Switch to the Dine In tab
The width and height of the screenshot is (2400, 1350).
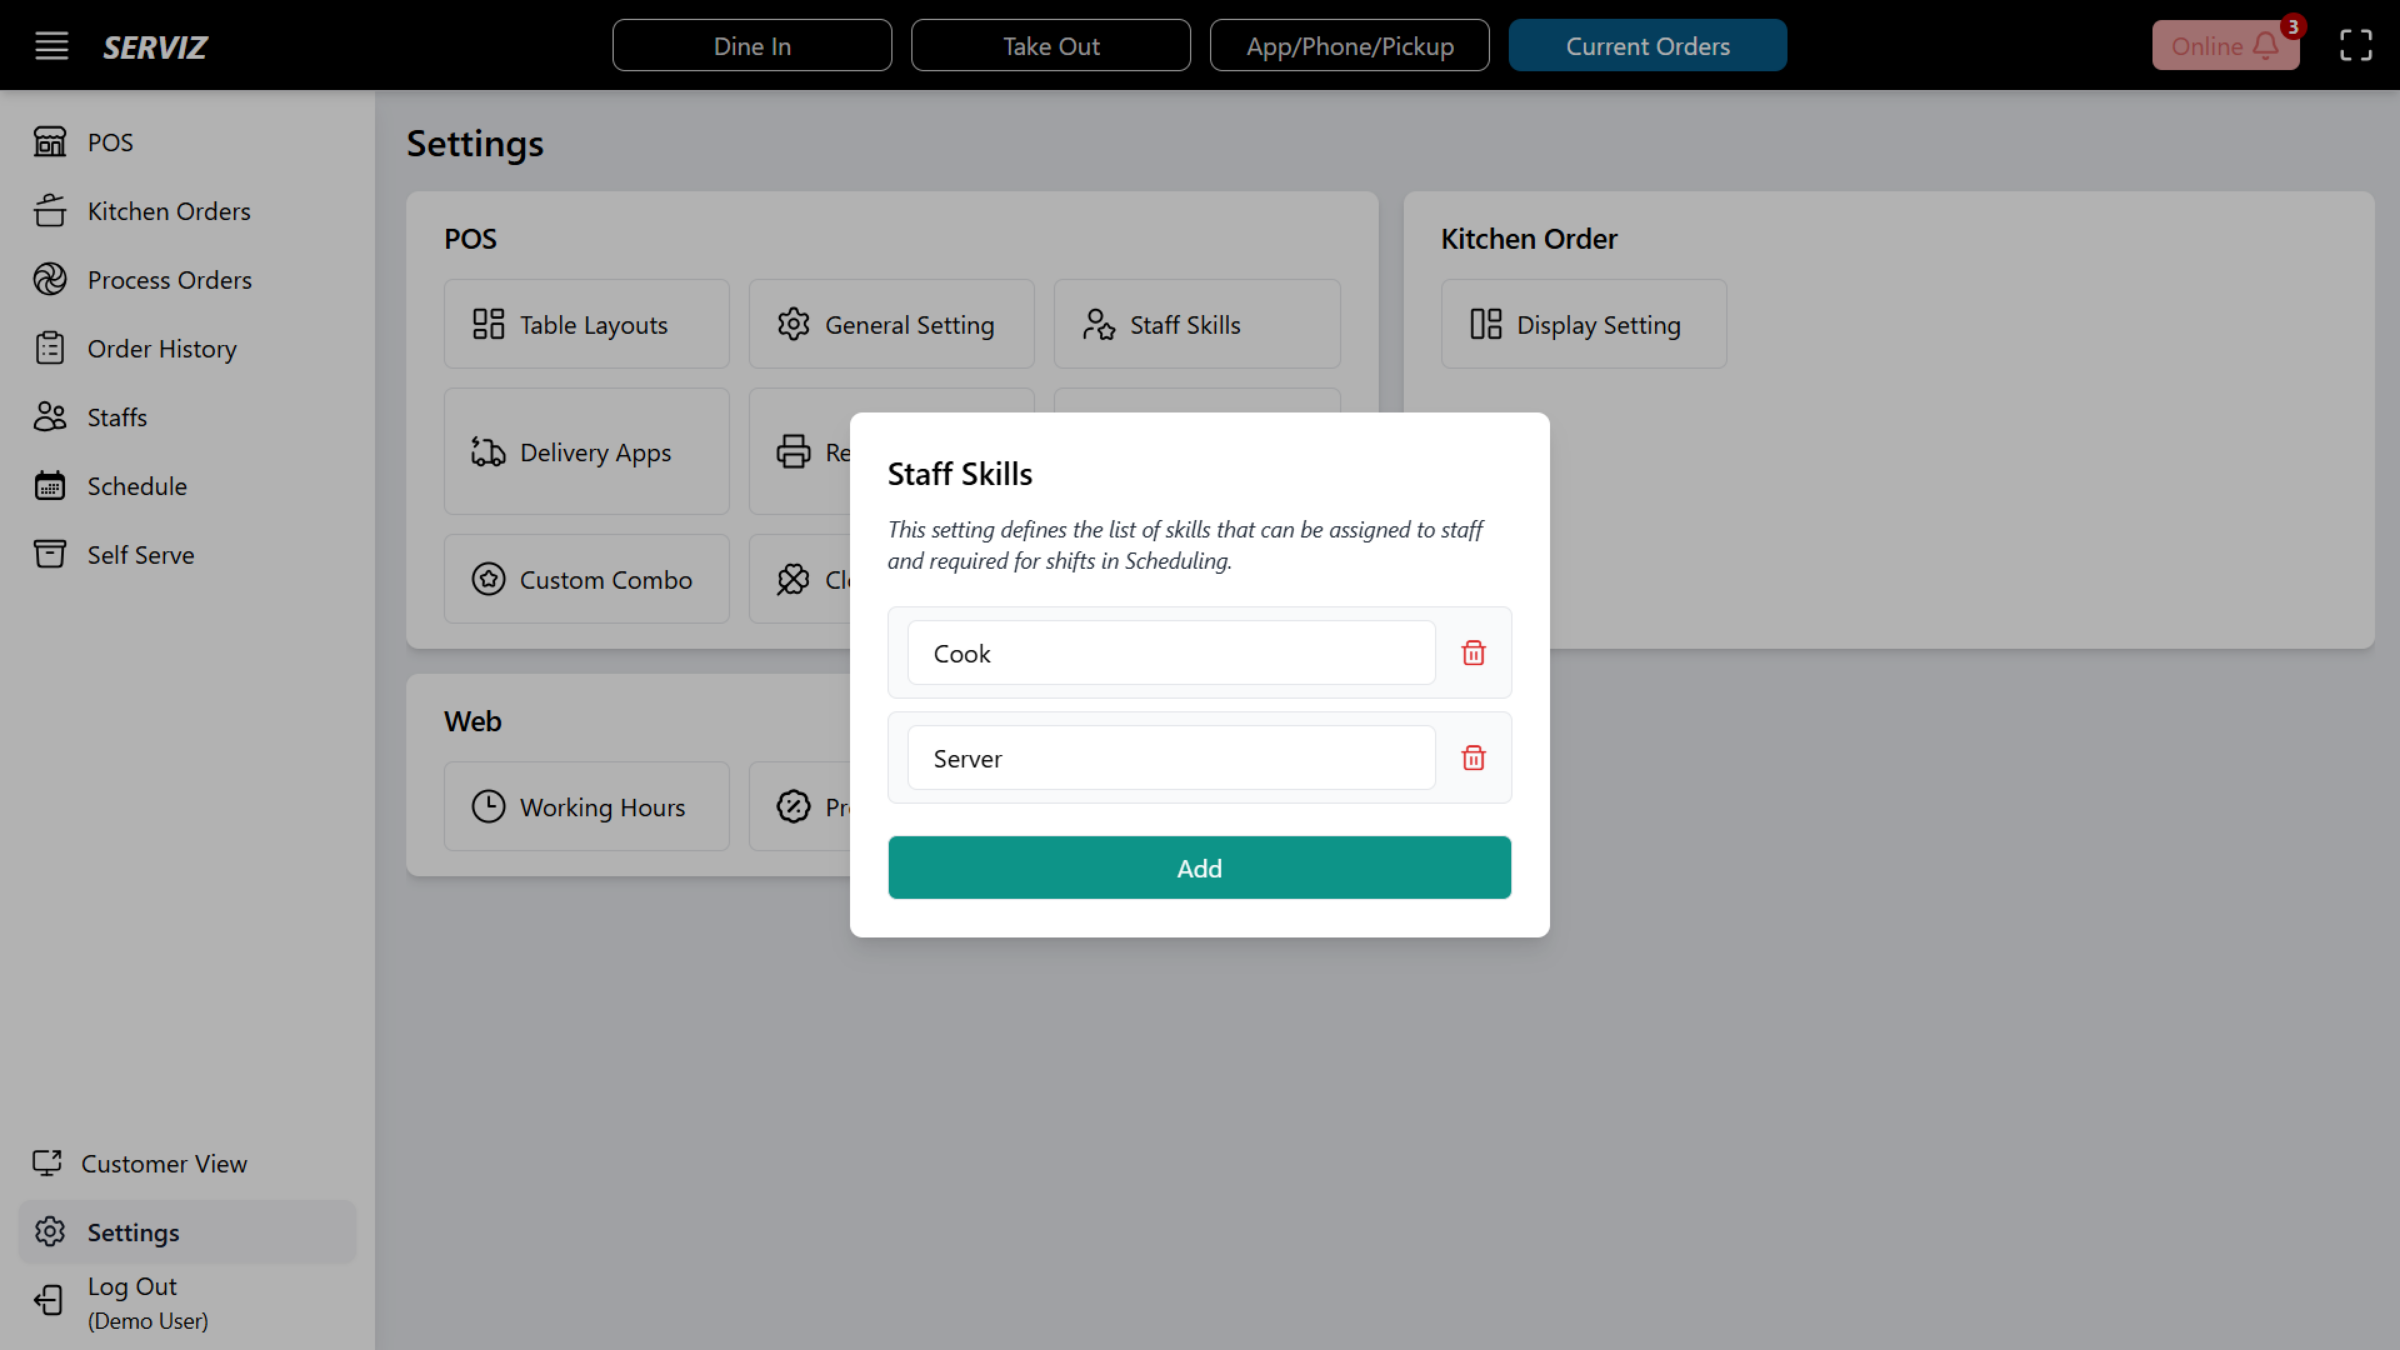pos(752,45)
